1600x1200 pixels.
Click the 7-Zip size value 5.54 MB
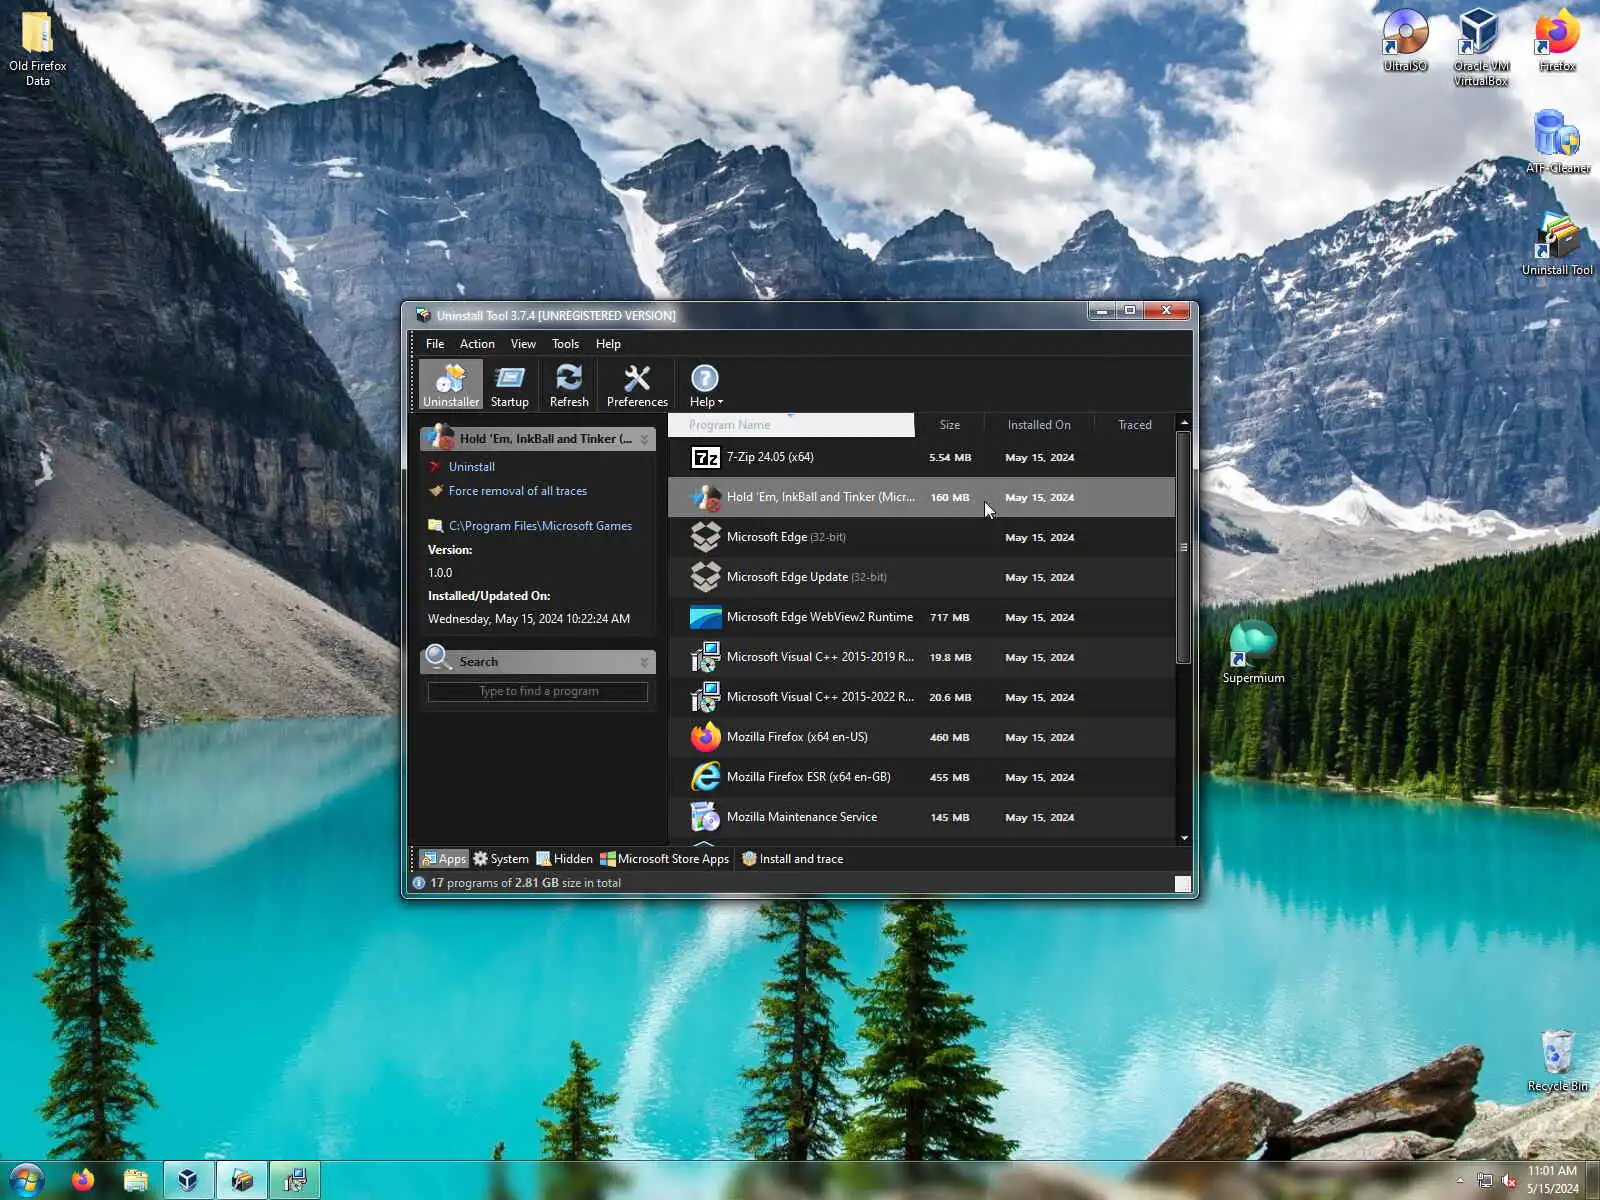pos(949,458)
